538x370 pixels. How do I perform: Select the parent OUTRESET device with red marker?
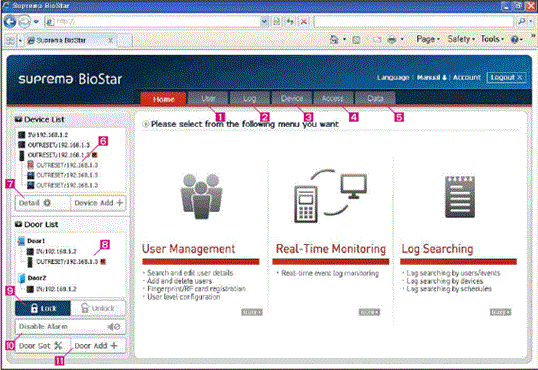click(58, 155)
